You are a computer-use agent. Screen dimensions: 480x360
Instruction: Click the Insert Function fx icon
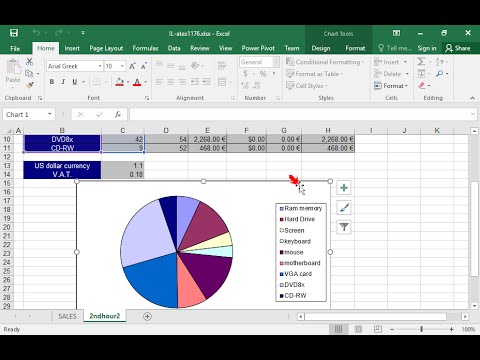pyautogui.click(x=118, y=114)
